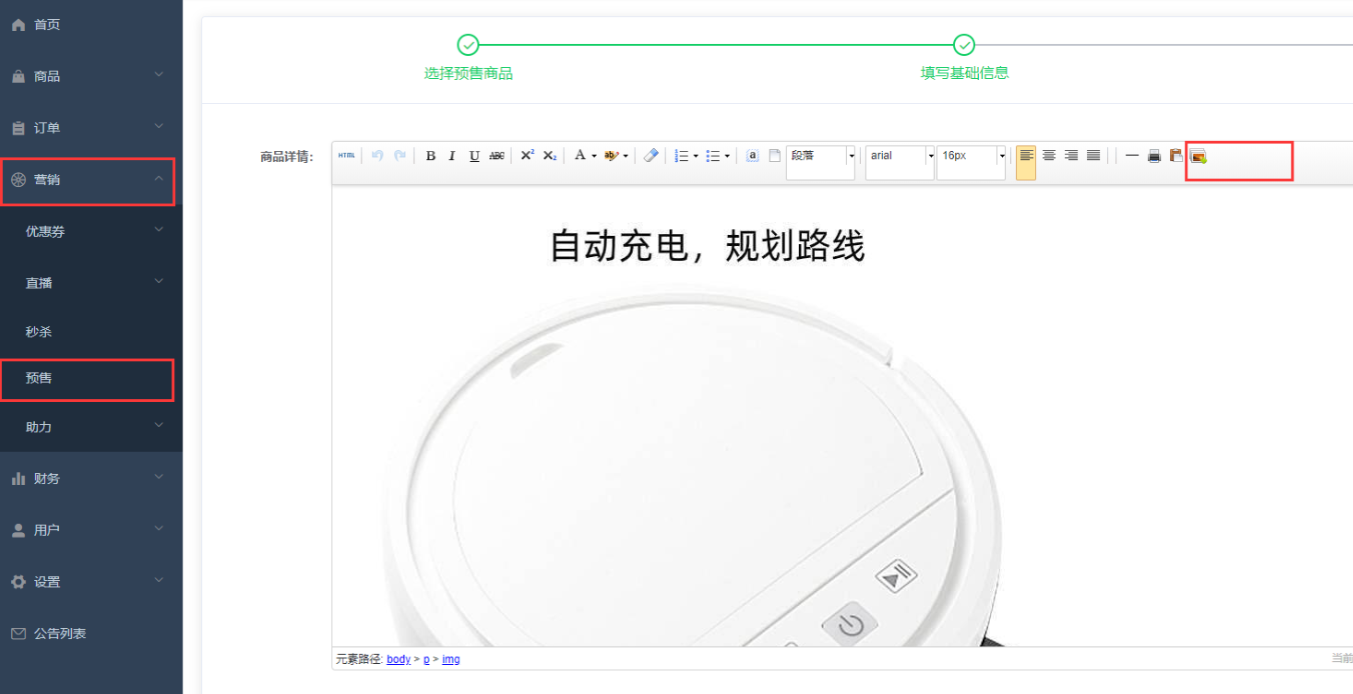This screenshot has height=694, width=1353.
Task: Open paragraph format combo box
Action: [821, 162]
